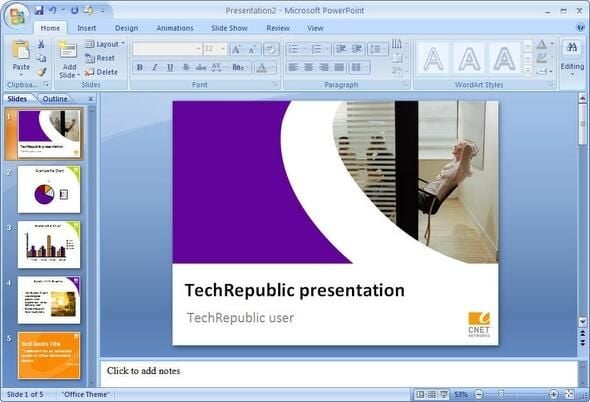Viewport: 590px width, 402px height.
Task: Open the round Office Button menu
Action: click(17, 16)
